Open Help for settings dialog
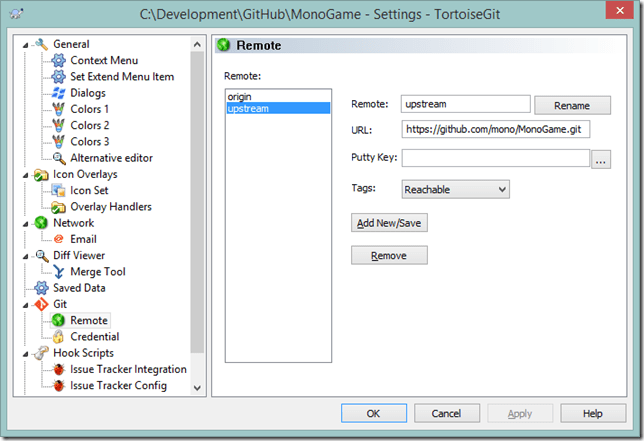 (593, 413)
